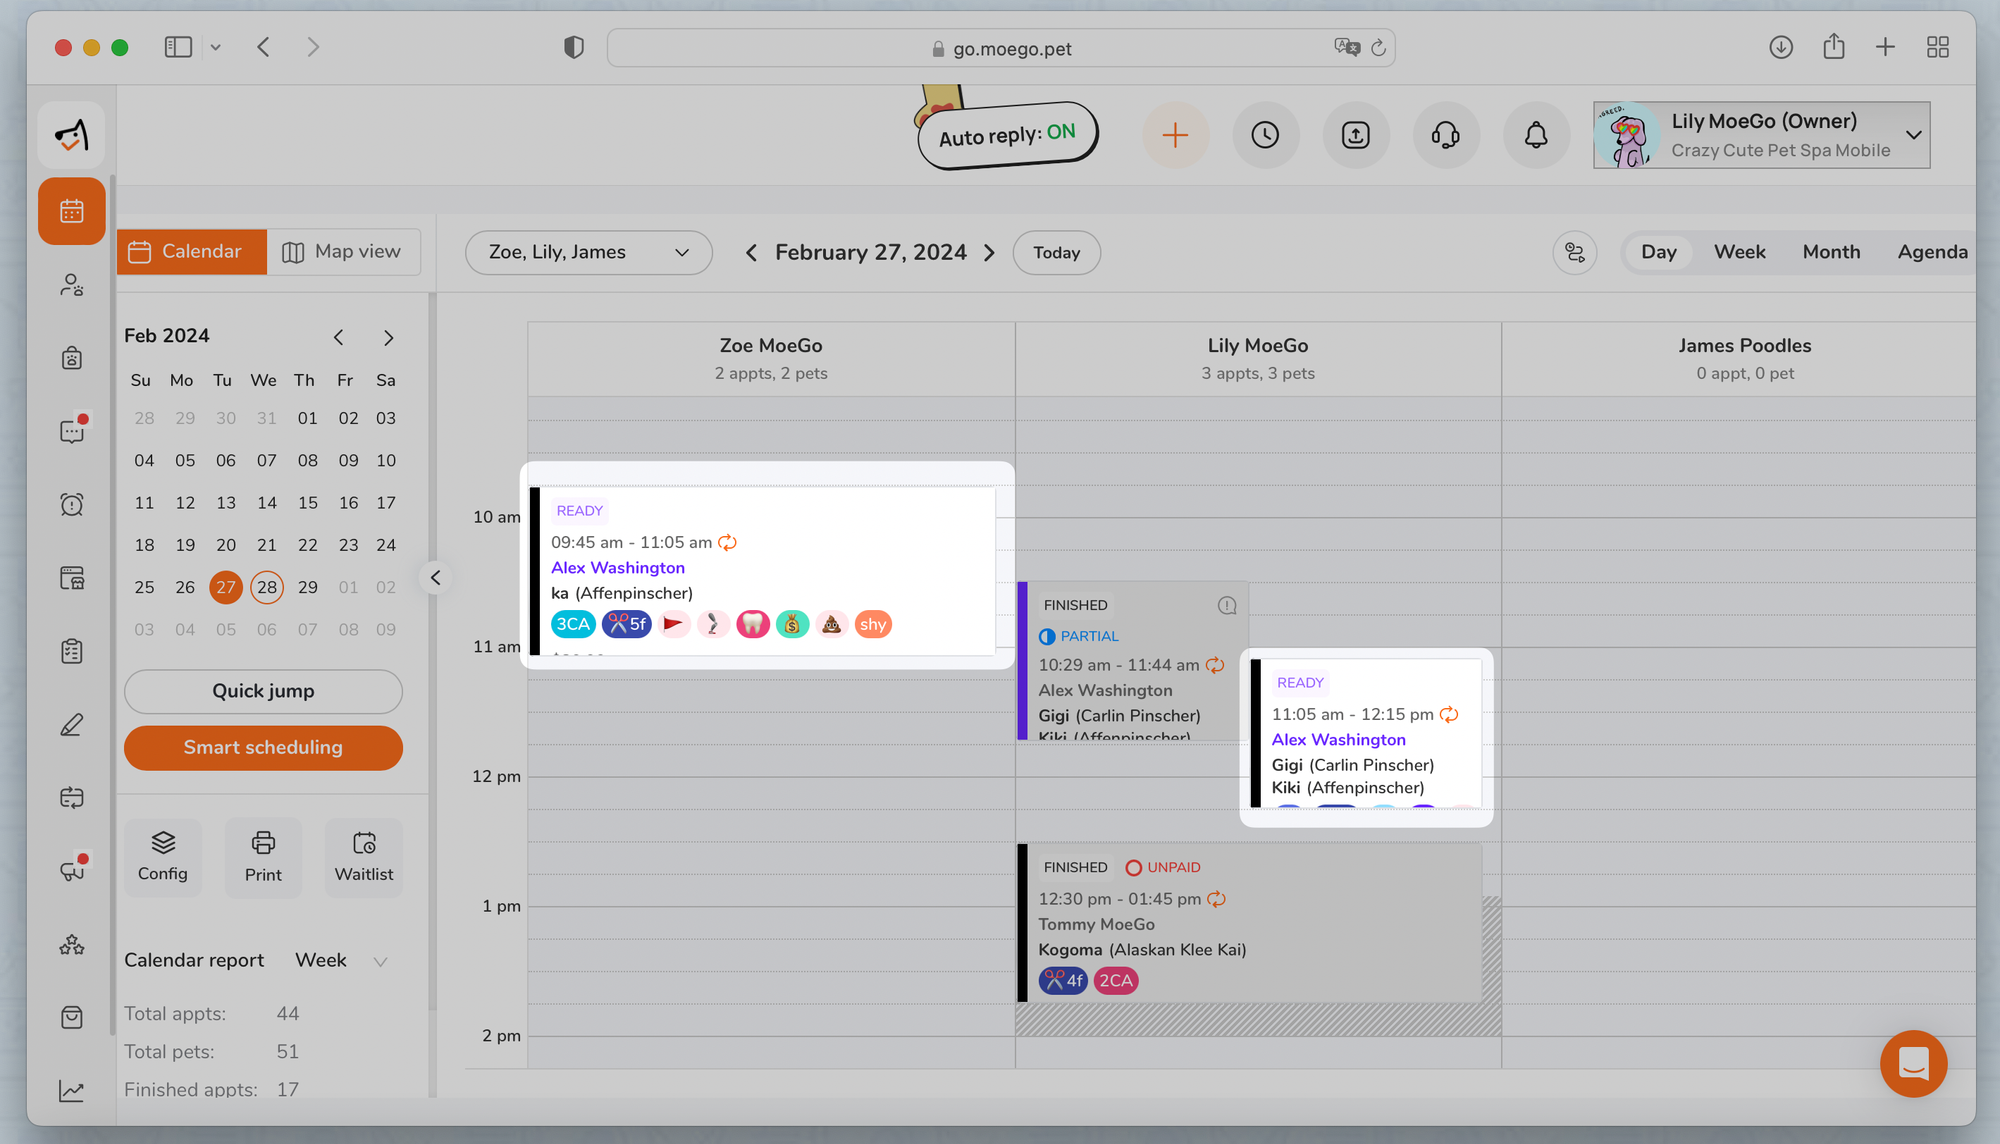Switch to the Week view tab

click(1739, 252)
